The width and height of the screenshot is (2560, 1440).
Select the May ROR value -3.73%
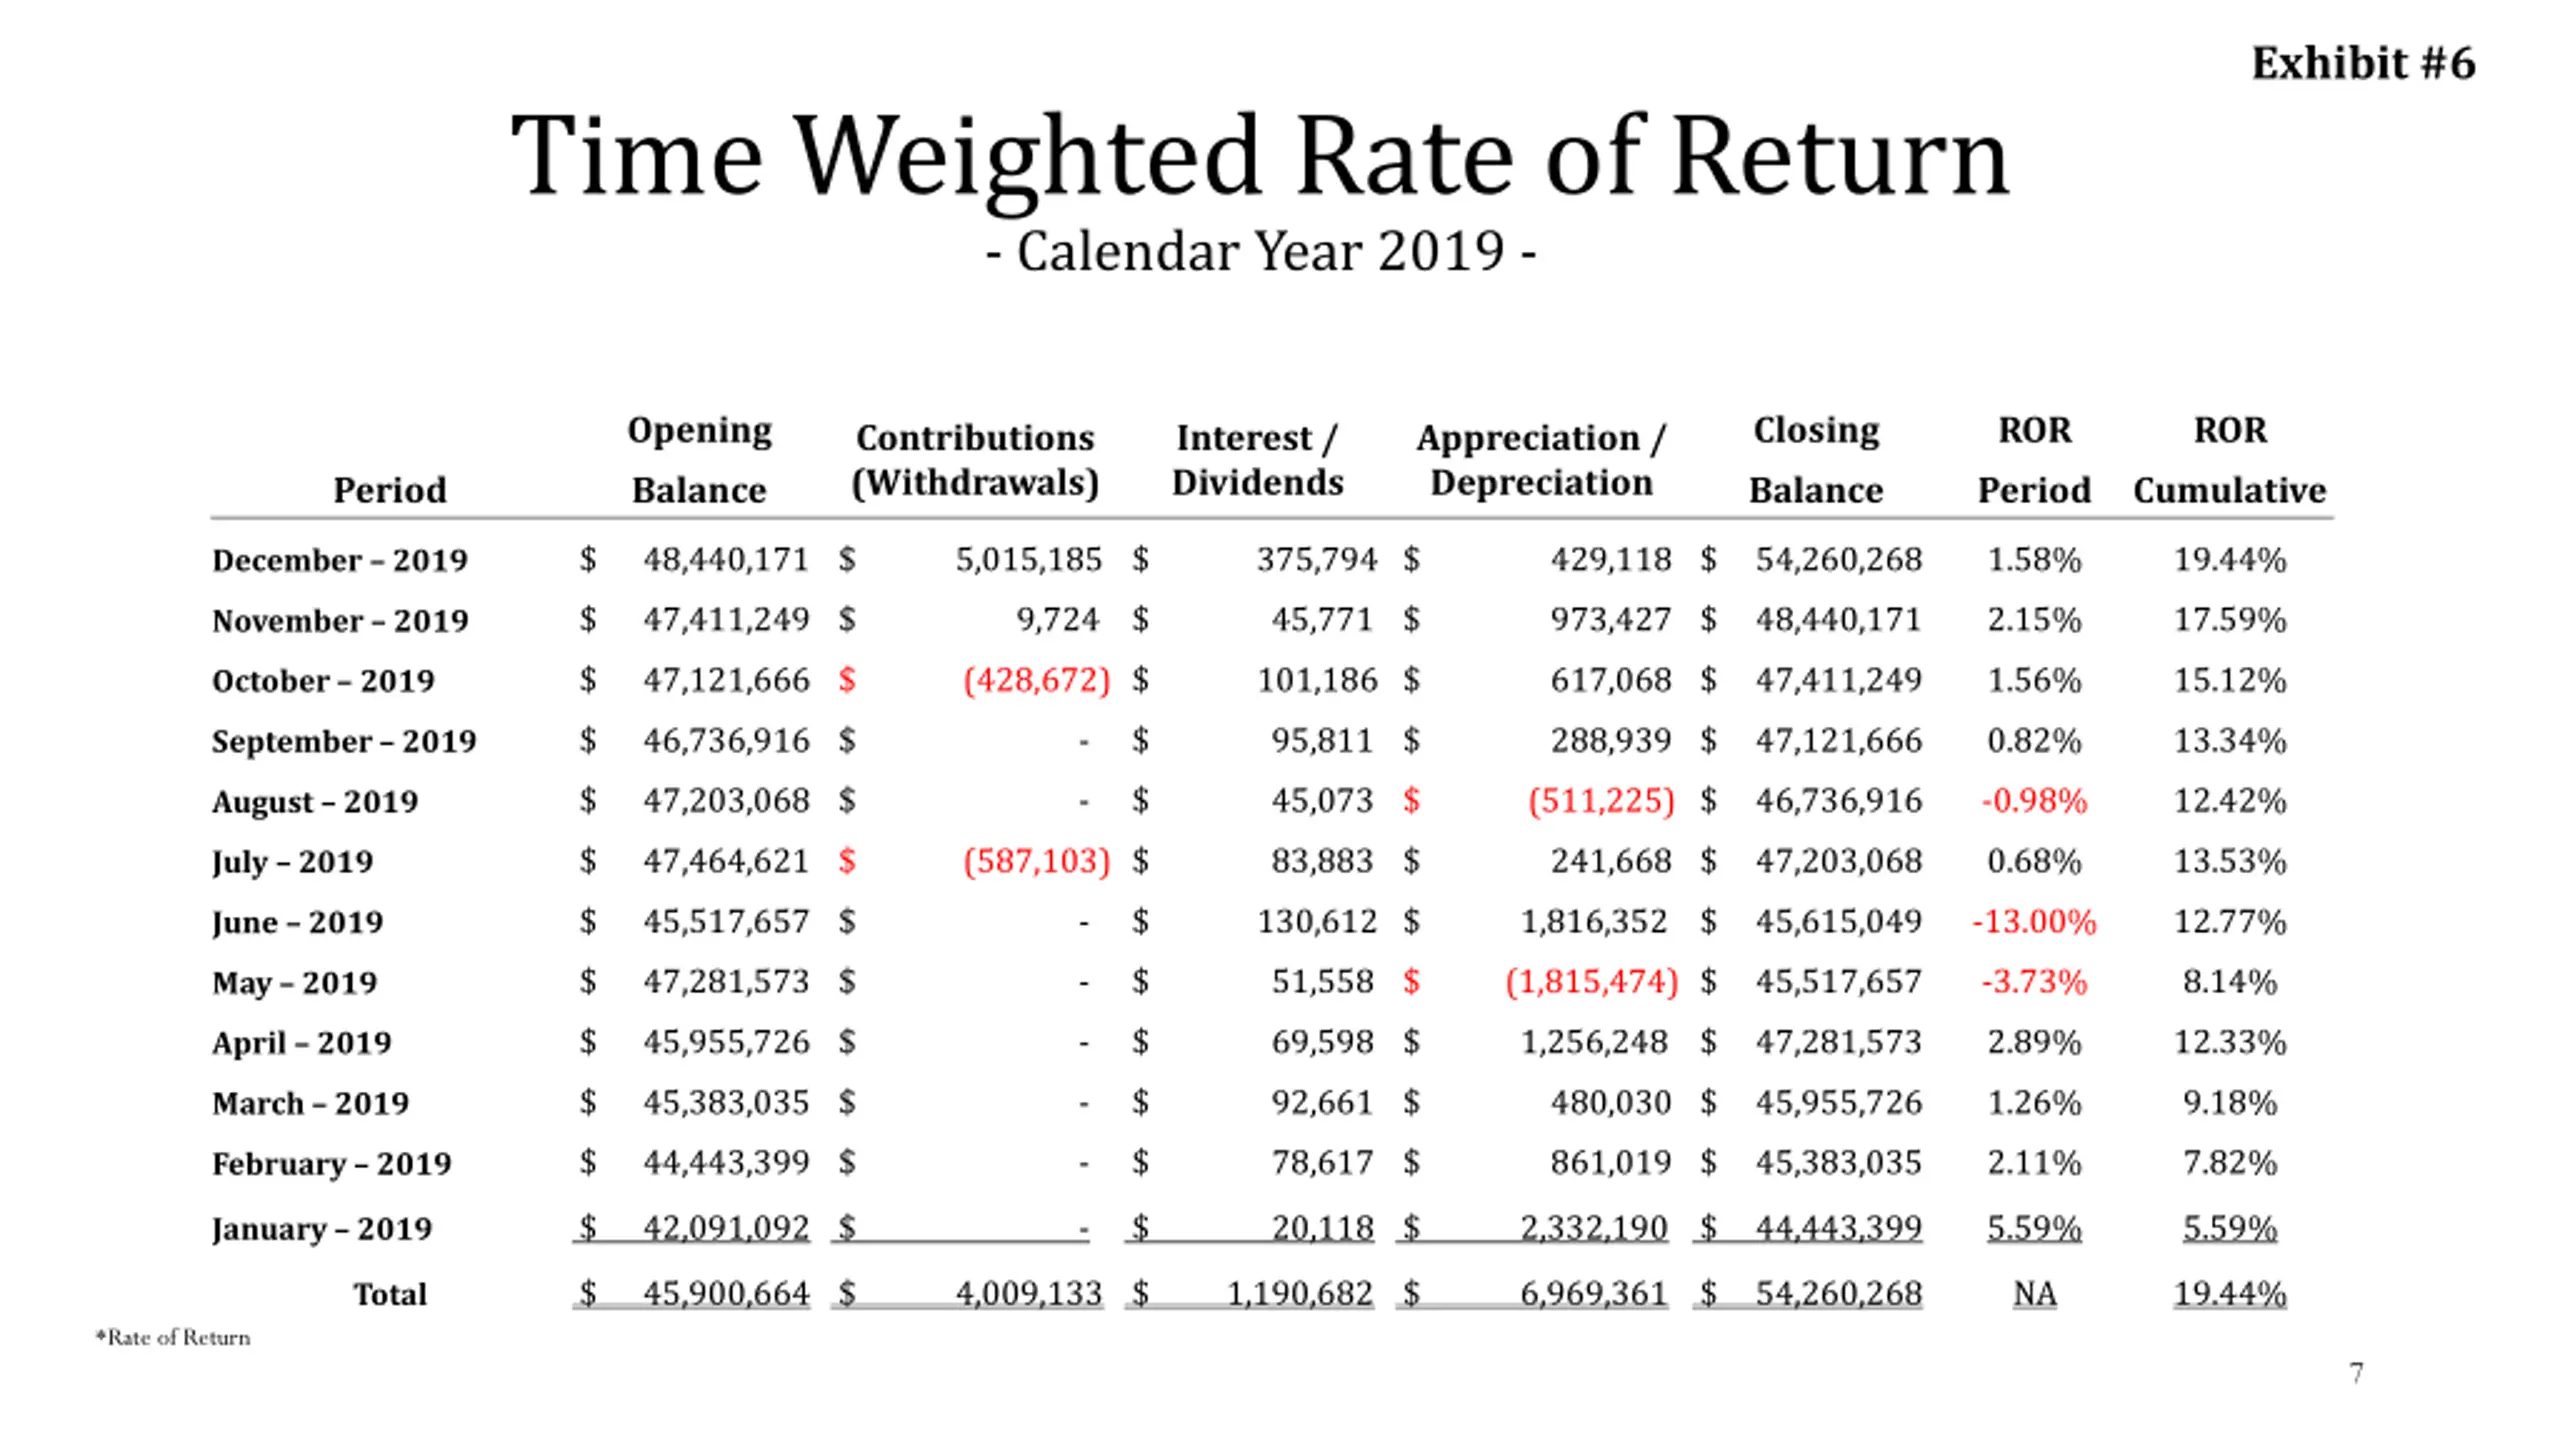(x=2034, y=982)
